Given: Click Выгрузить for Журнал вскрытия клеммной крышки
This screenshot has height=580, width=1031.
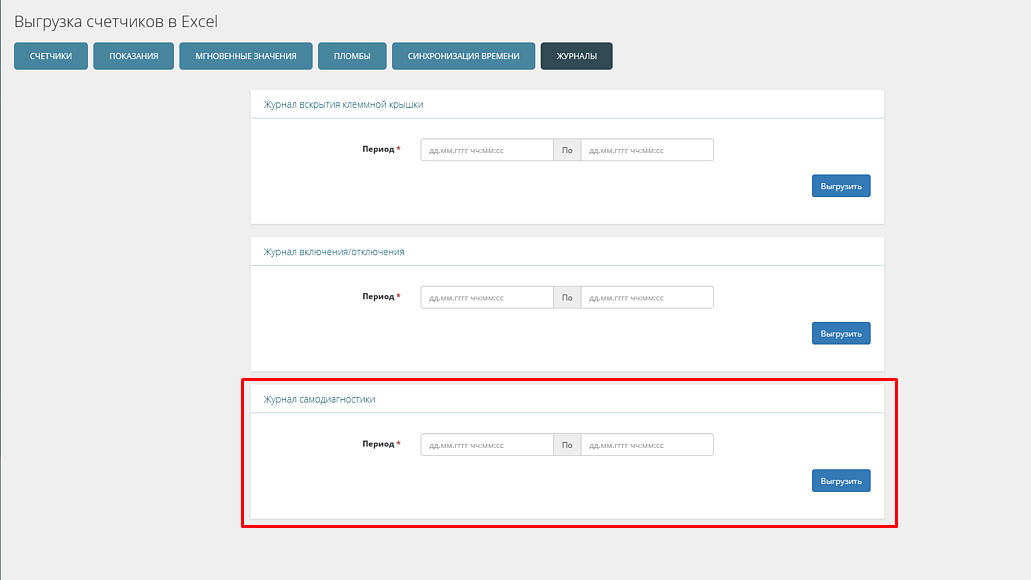Looking at the screenshot, I should [840, 185].
